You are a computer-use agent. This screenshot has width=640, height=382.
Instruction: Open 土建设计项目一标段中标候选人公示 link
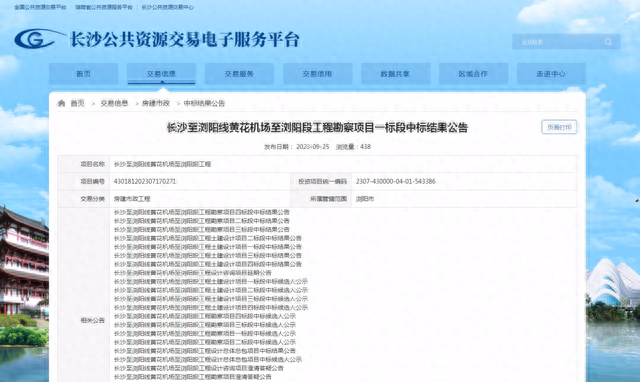(211, 282)
